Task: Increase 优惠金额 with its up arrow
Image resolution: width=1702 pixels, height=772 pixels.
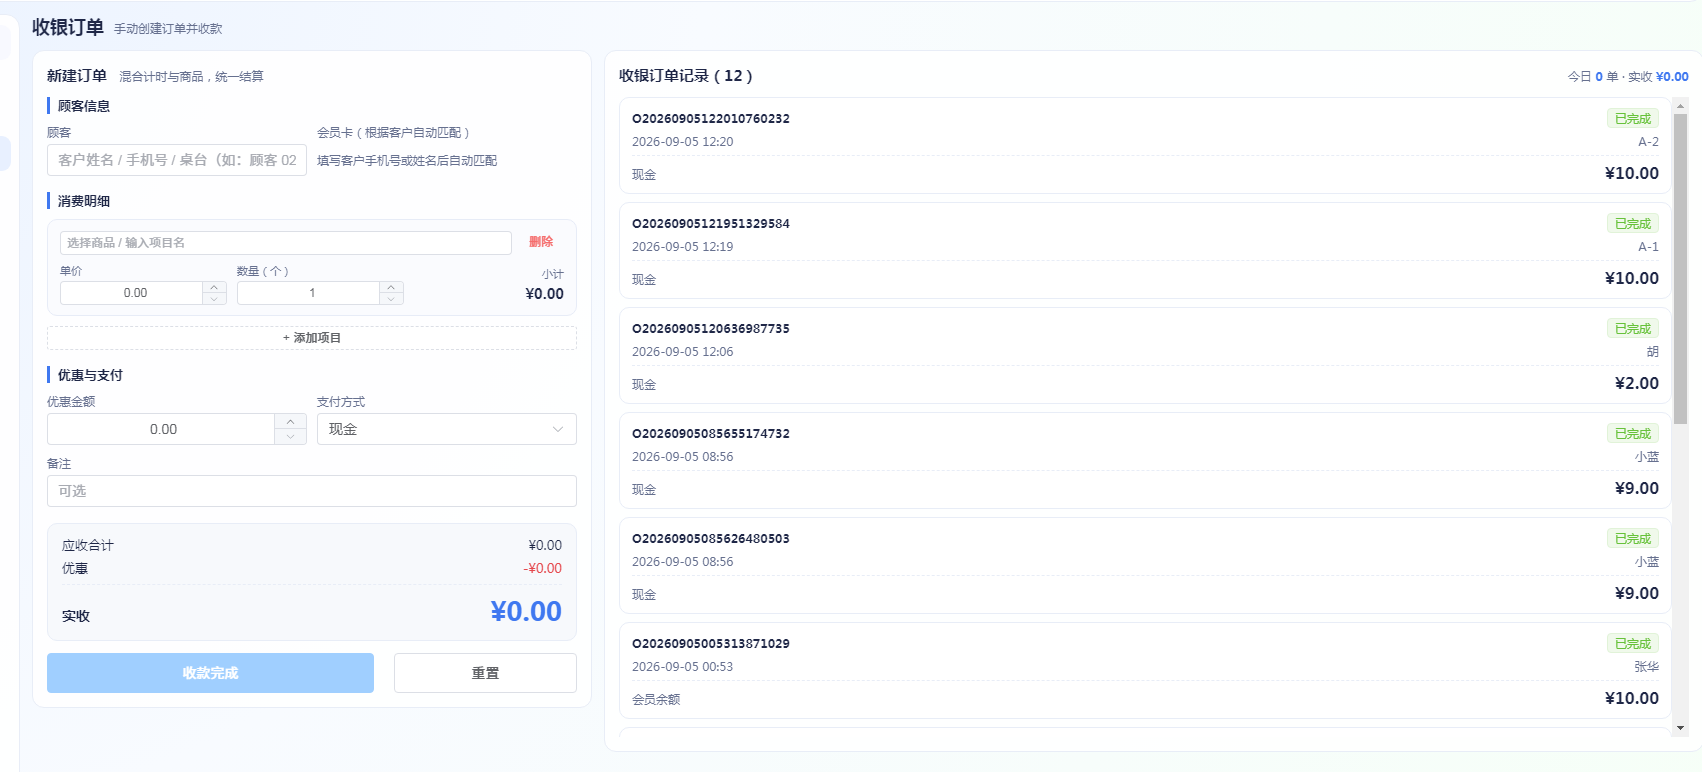Action: (x=290, y=421)
